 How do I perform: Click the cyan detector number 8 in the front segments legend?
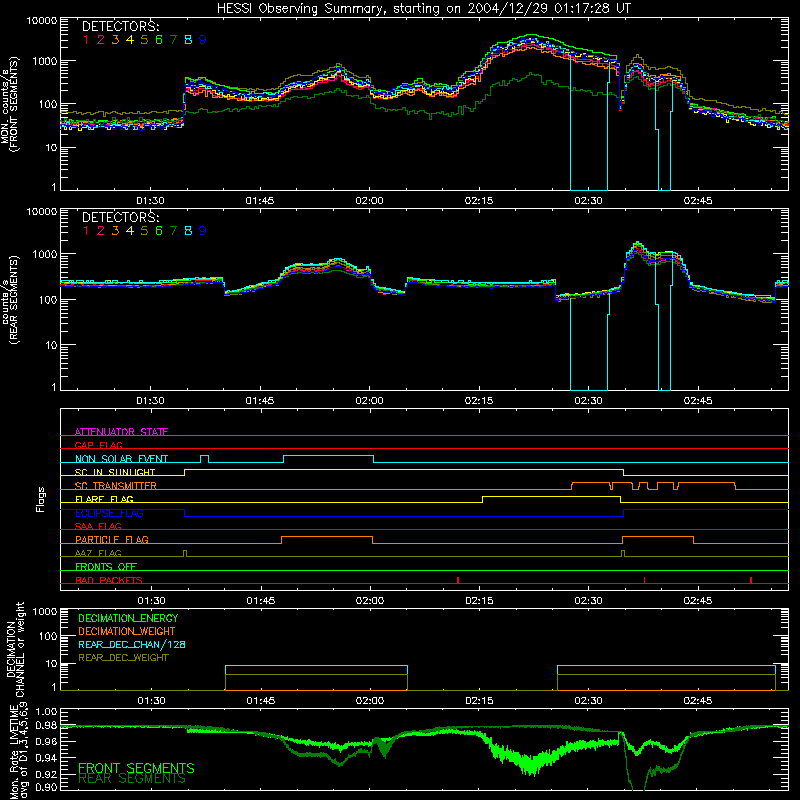point(188,40)
